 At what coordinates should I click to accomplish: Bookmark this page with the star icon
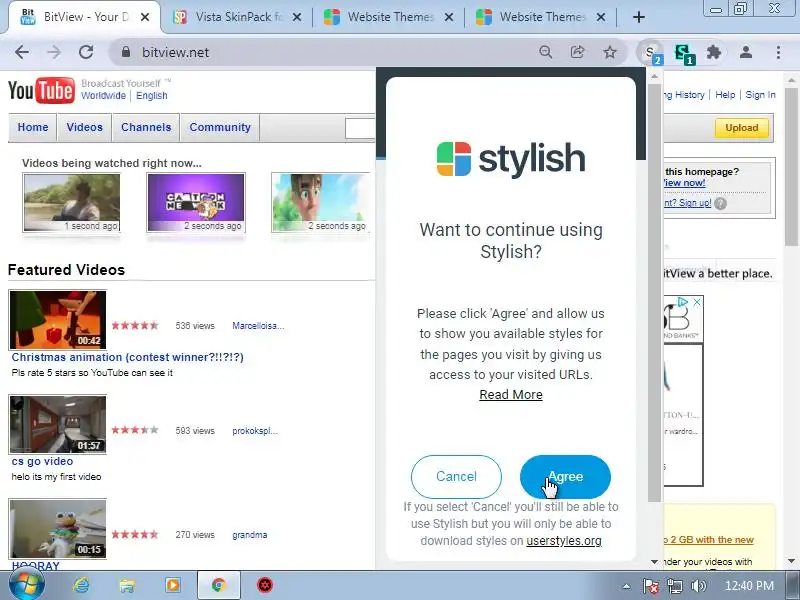click(x=610, y=52)
